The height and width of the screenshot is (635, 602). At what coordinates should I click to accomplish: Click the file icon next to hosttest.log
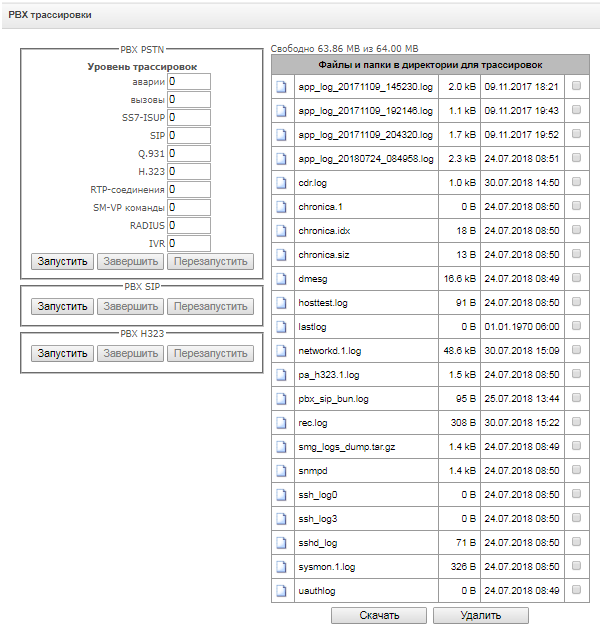coord(281,303)
